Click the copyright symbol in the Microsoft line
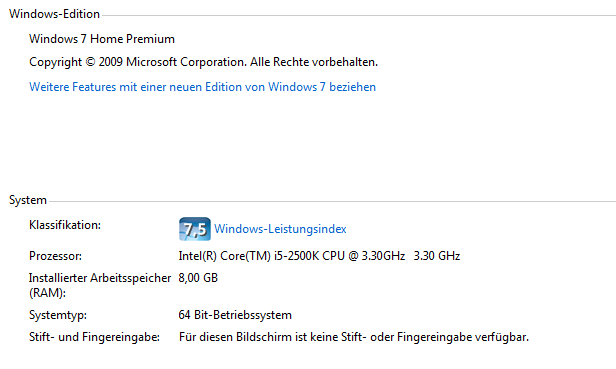 click(x=90, y=62)
